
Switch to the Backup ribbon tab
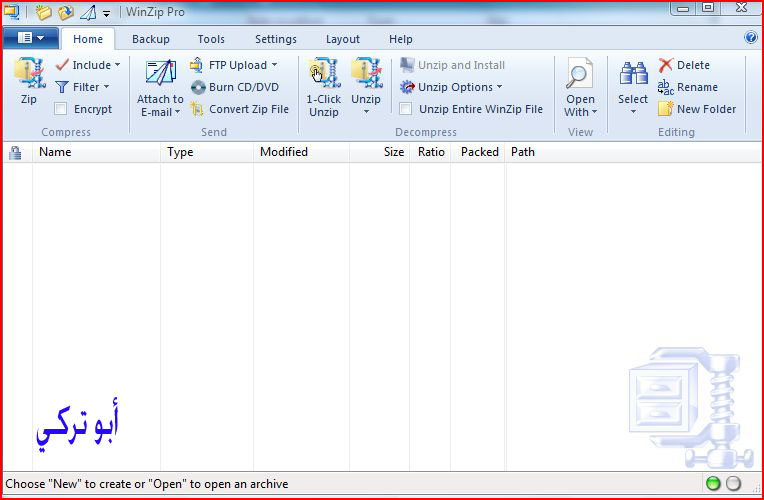pos(151,39)
